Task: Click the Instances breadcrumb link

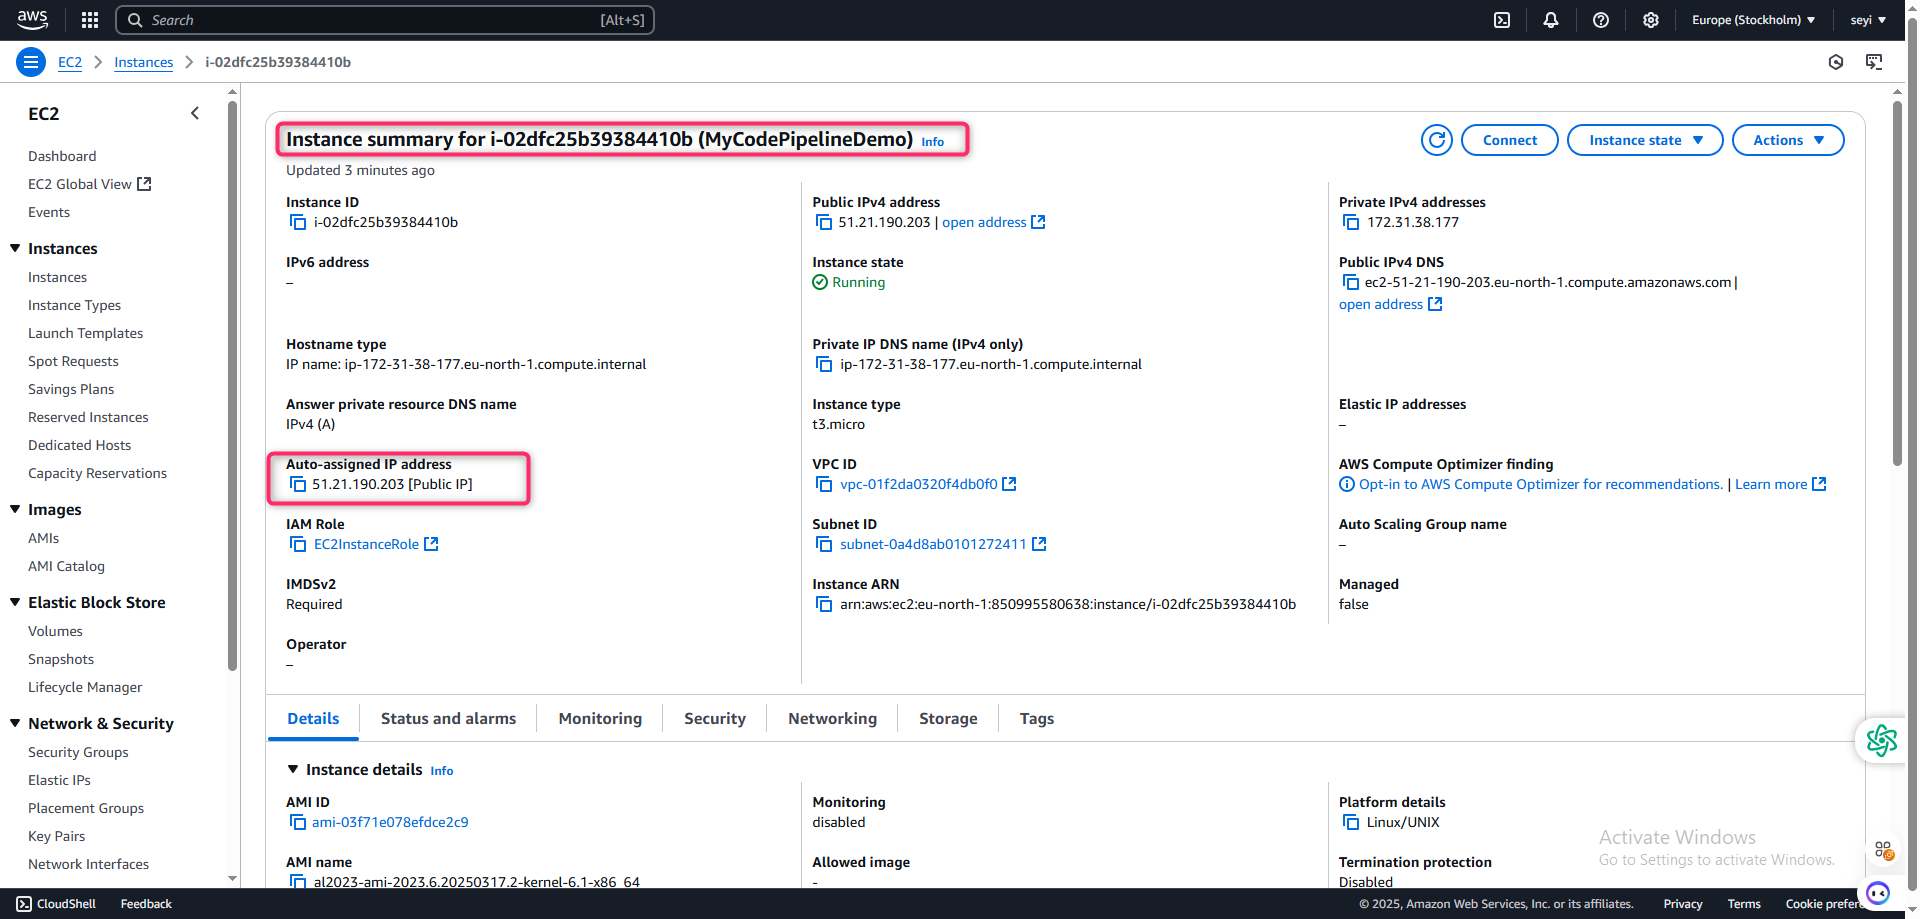Action: 143,62
